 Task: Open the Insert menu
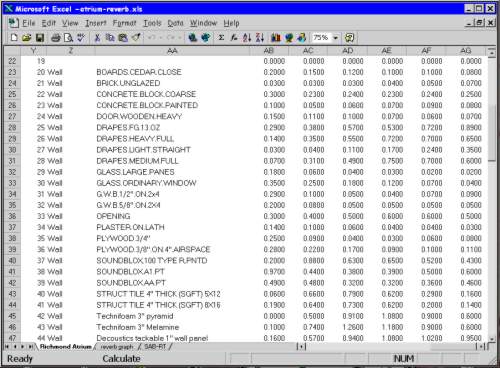coord(96,23)
